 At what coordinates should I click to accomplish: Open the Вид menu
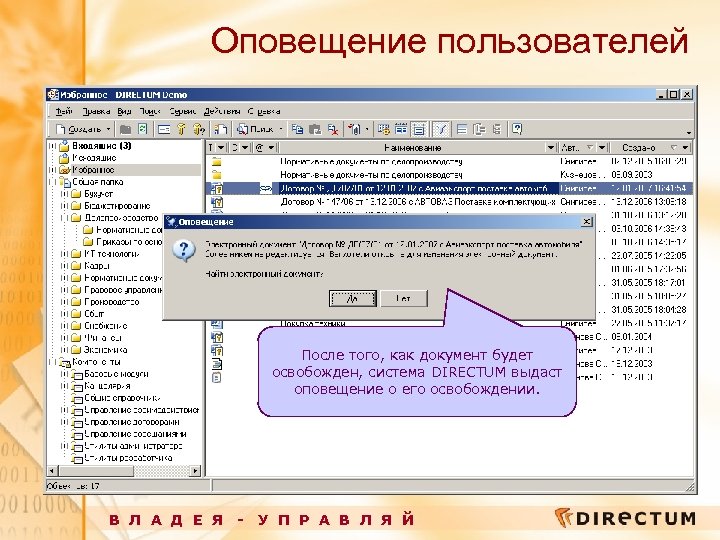tap(124, 111)
